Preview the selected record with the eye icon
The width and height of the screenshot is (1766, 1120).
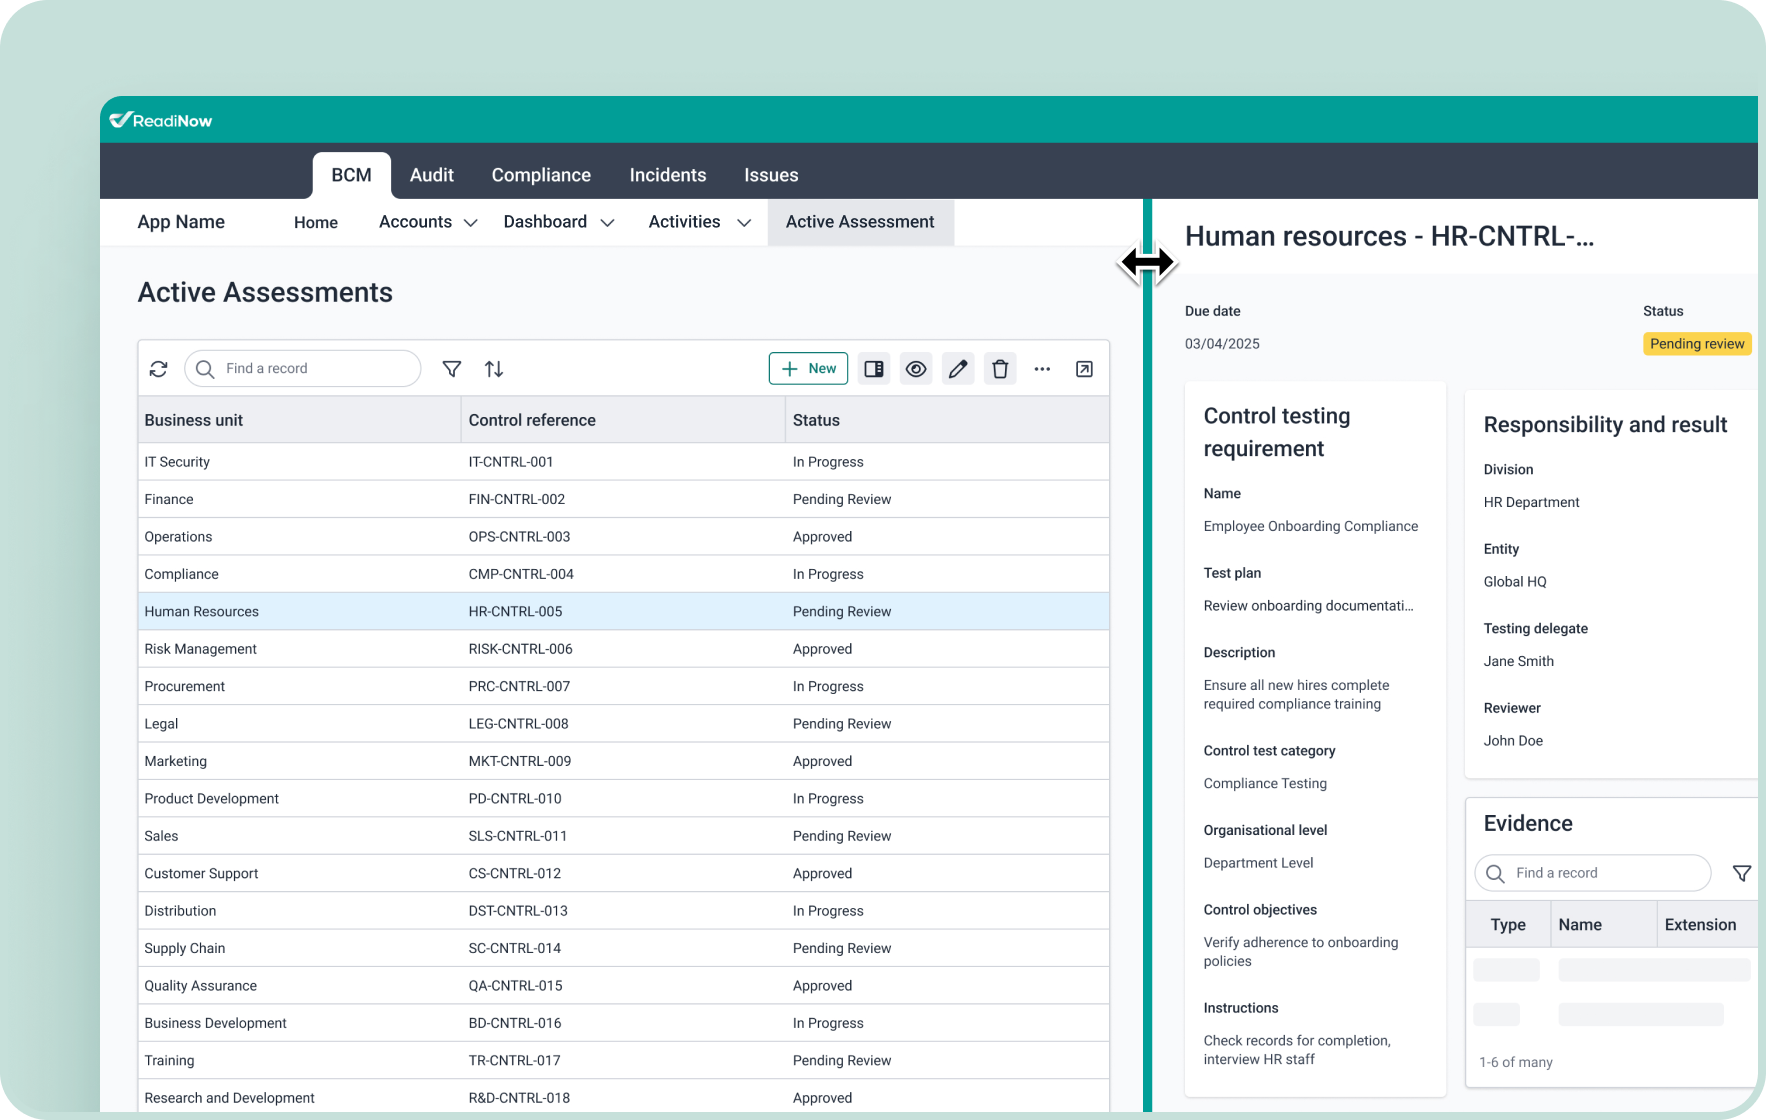(915, 368)
